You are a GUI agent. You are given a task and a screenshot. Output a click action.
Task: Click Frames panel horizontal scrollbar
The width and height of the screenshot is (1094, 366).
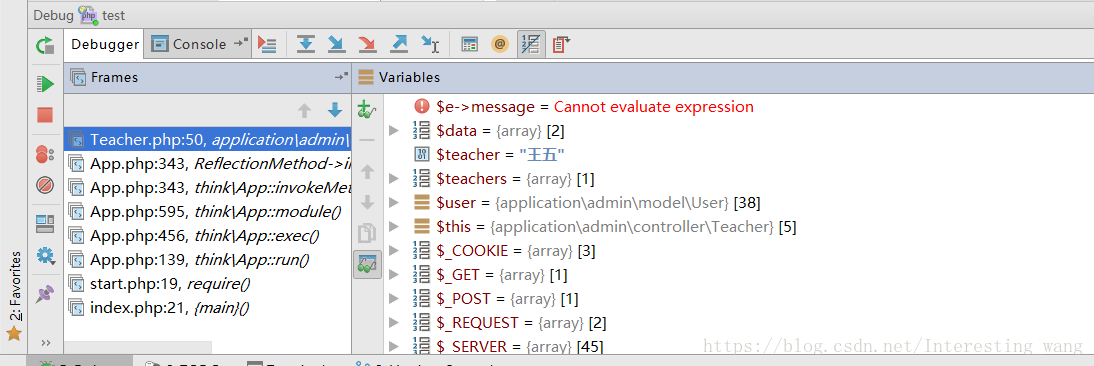137,346
